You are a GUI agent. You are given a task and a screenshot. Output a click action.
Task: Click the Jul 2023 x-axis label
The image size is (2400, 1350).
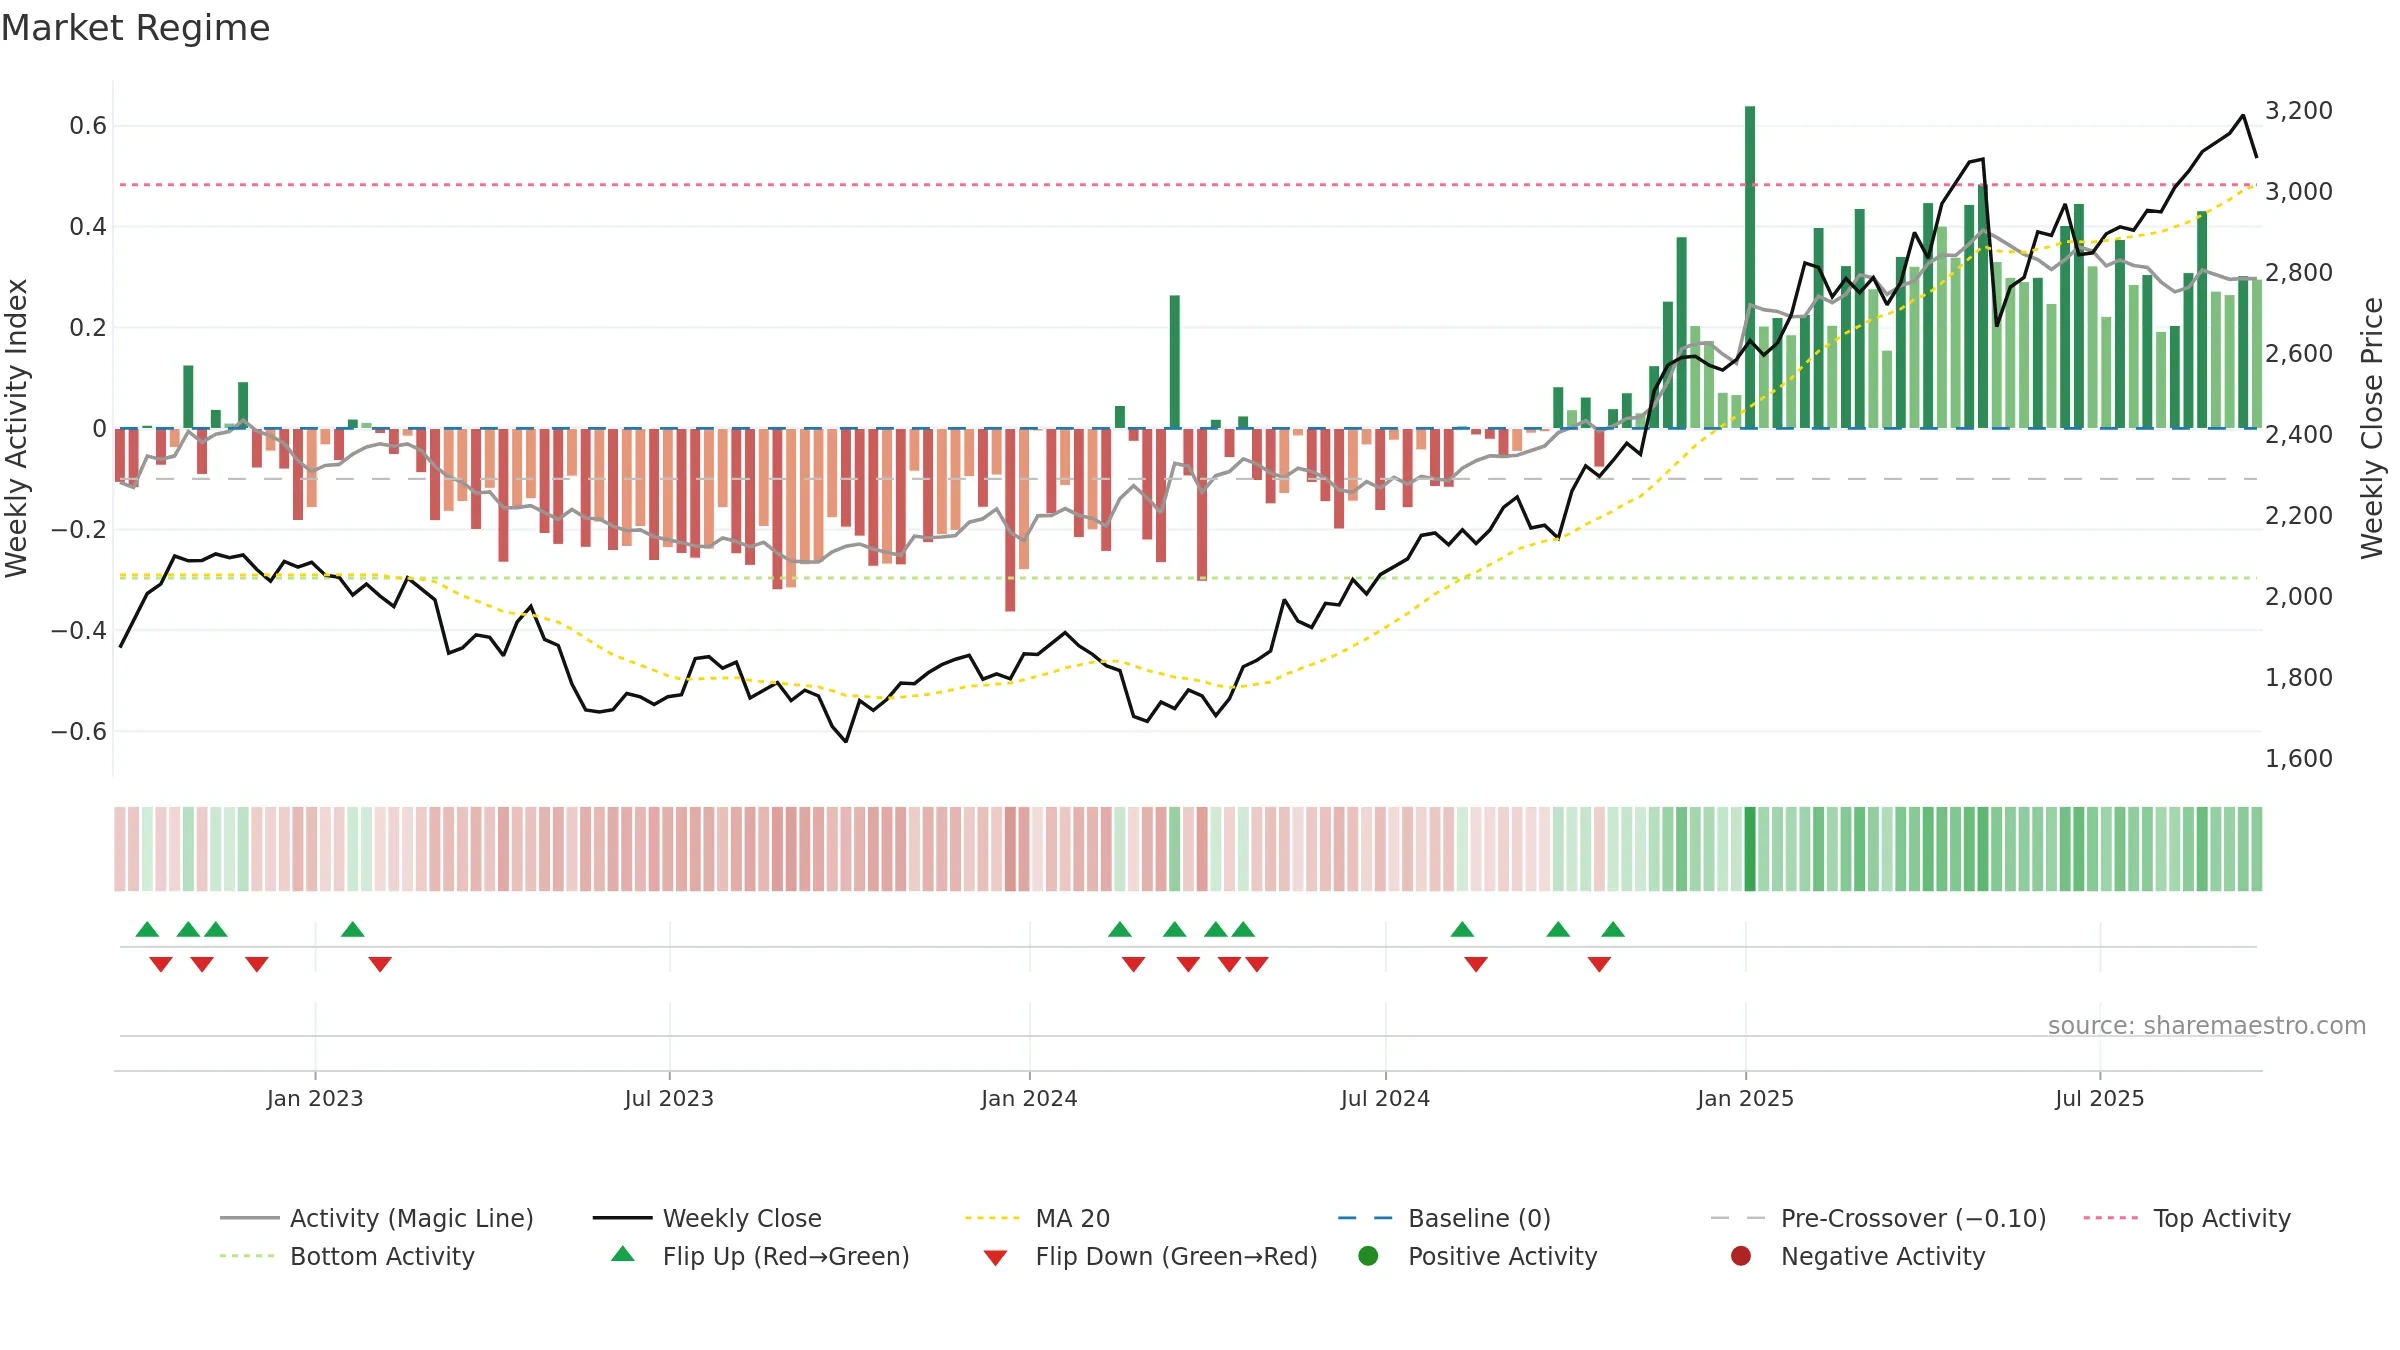tap(669, 1098)
